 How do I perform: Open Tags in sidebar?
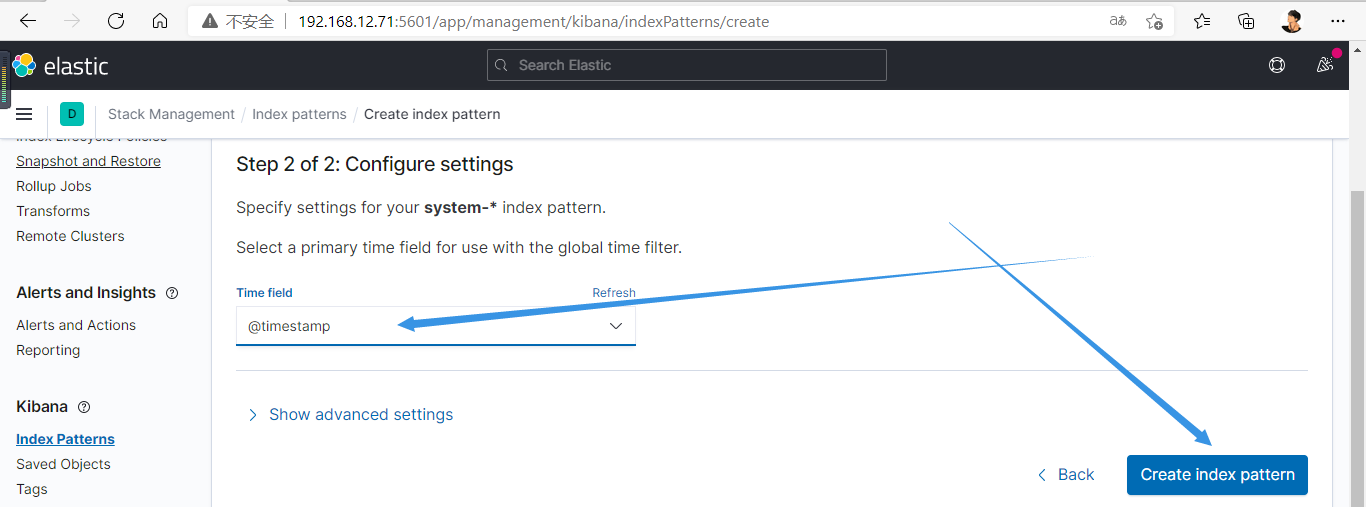point(32,489)
